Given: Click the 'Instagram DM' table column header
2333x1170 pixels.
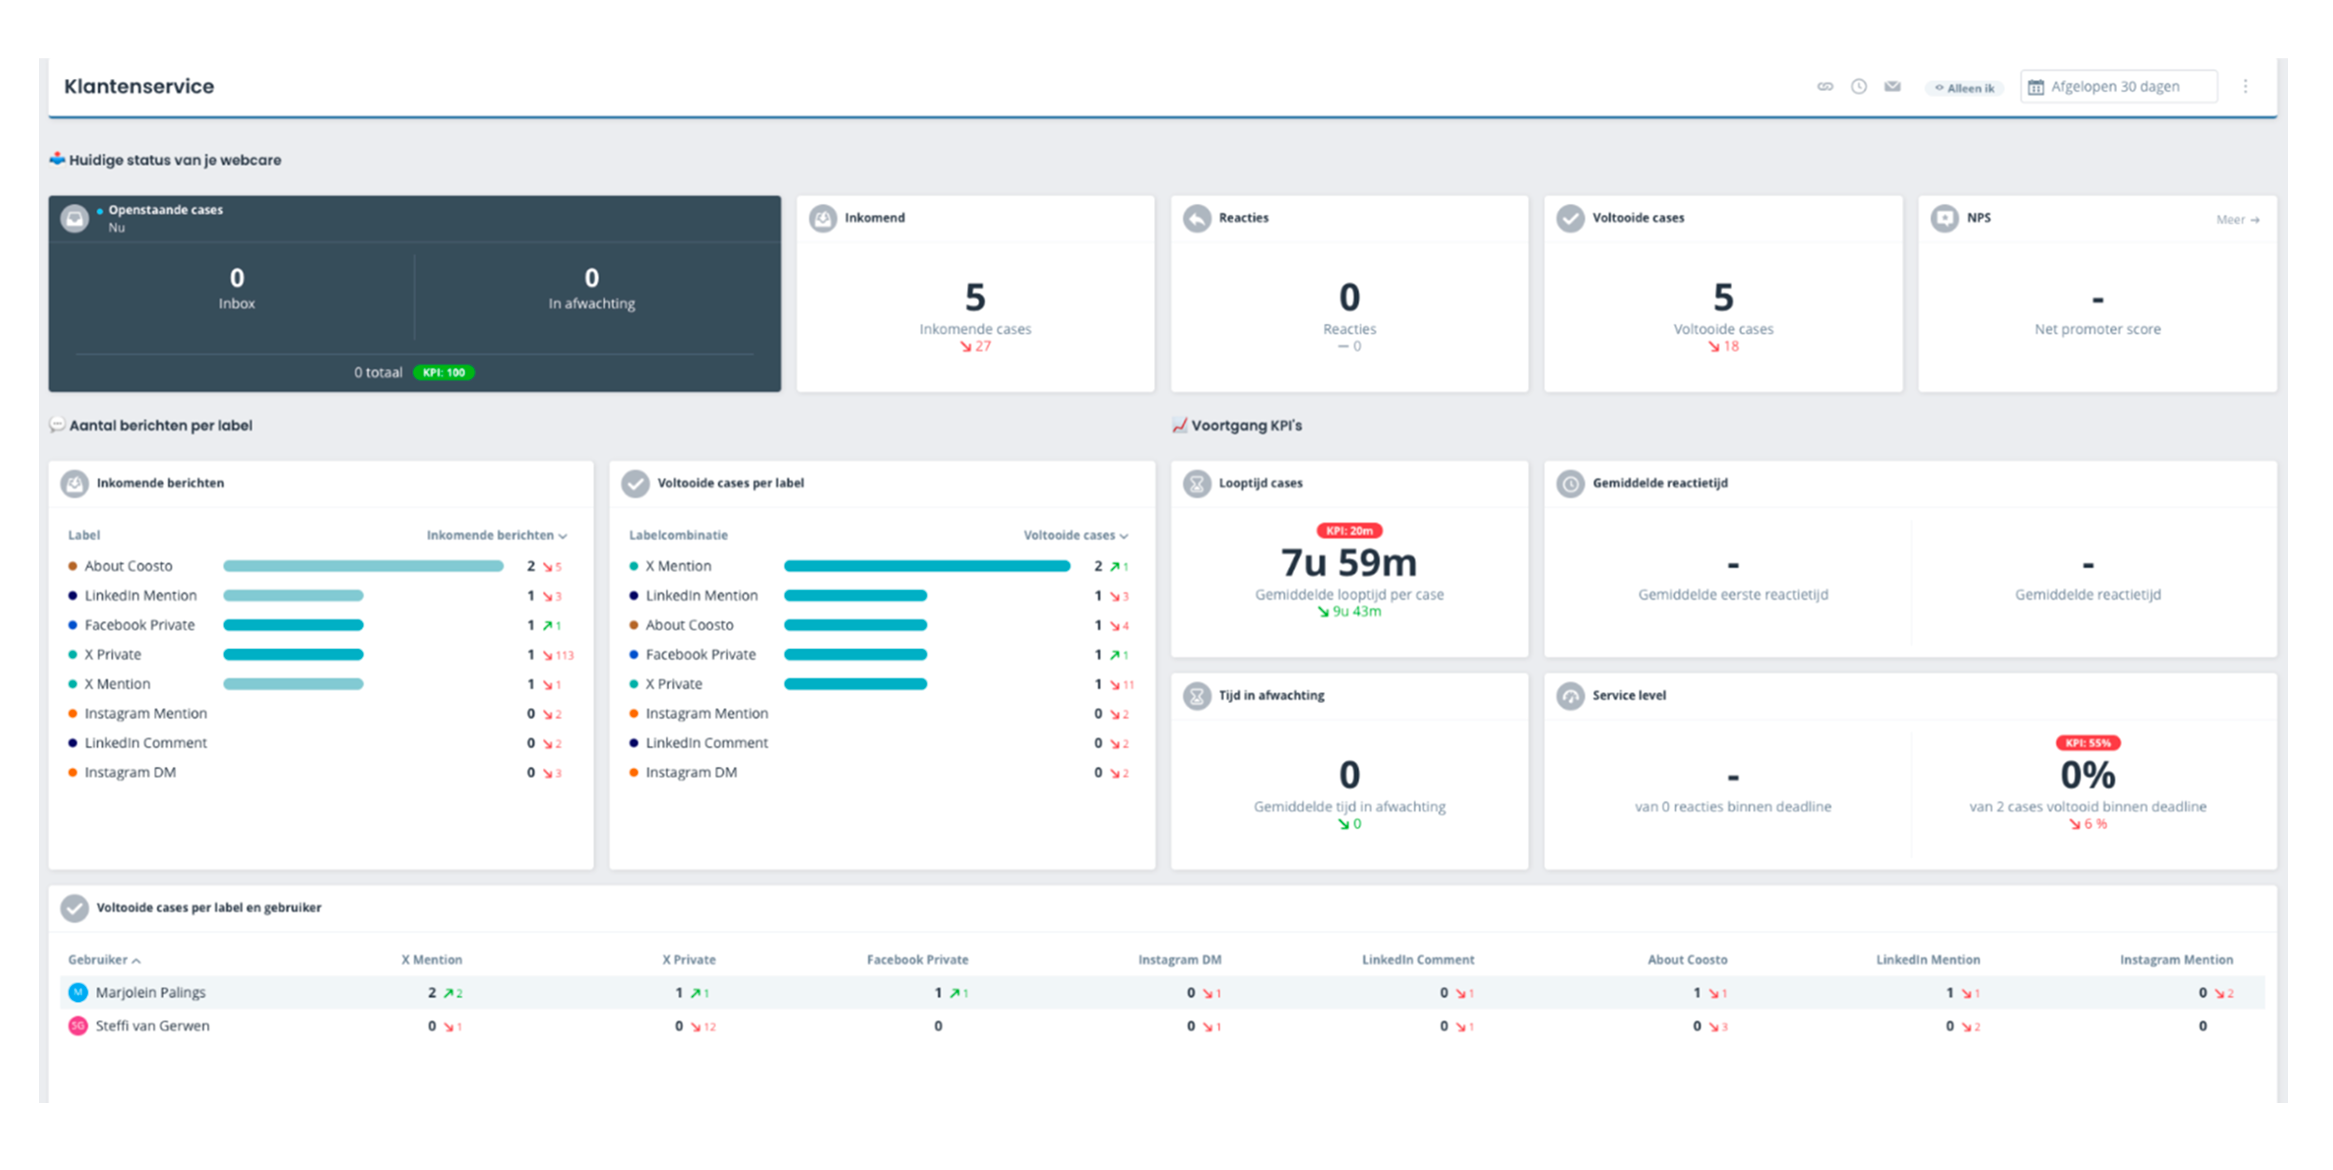Looking at the screenshot, I should click(x=1180, y=960).
